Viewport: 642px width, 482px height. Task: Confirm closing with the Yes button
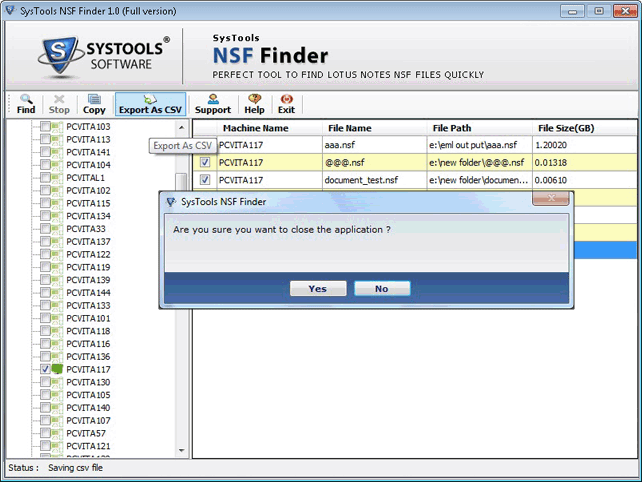[x=318, y=288]
